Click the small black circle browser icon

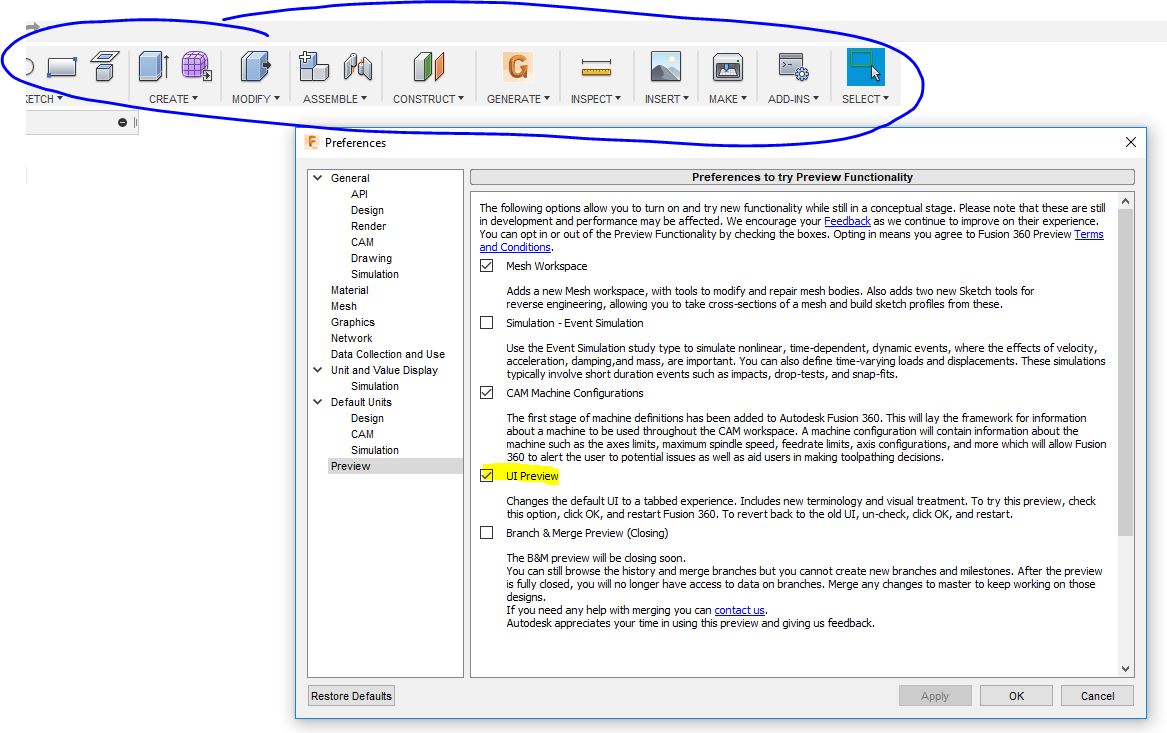click(x=122, y=122)
